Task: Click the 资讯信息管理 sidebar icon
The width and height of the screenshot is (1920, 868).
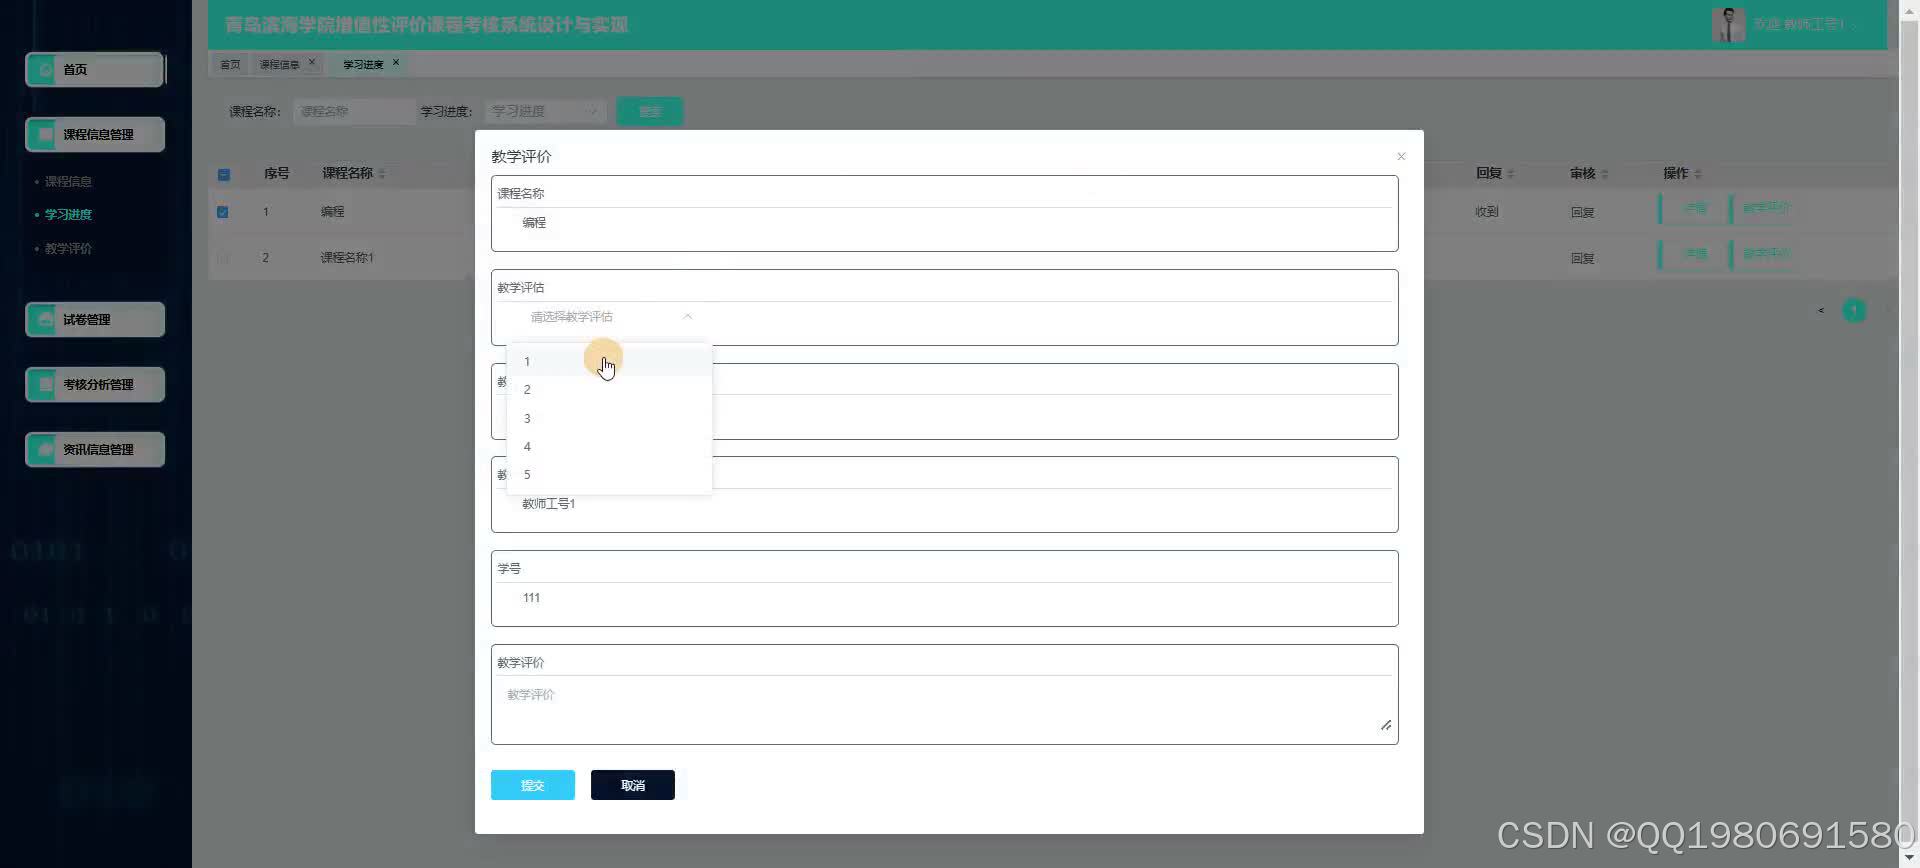Action: click(44, 449)
